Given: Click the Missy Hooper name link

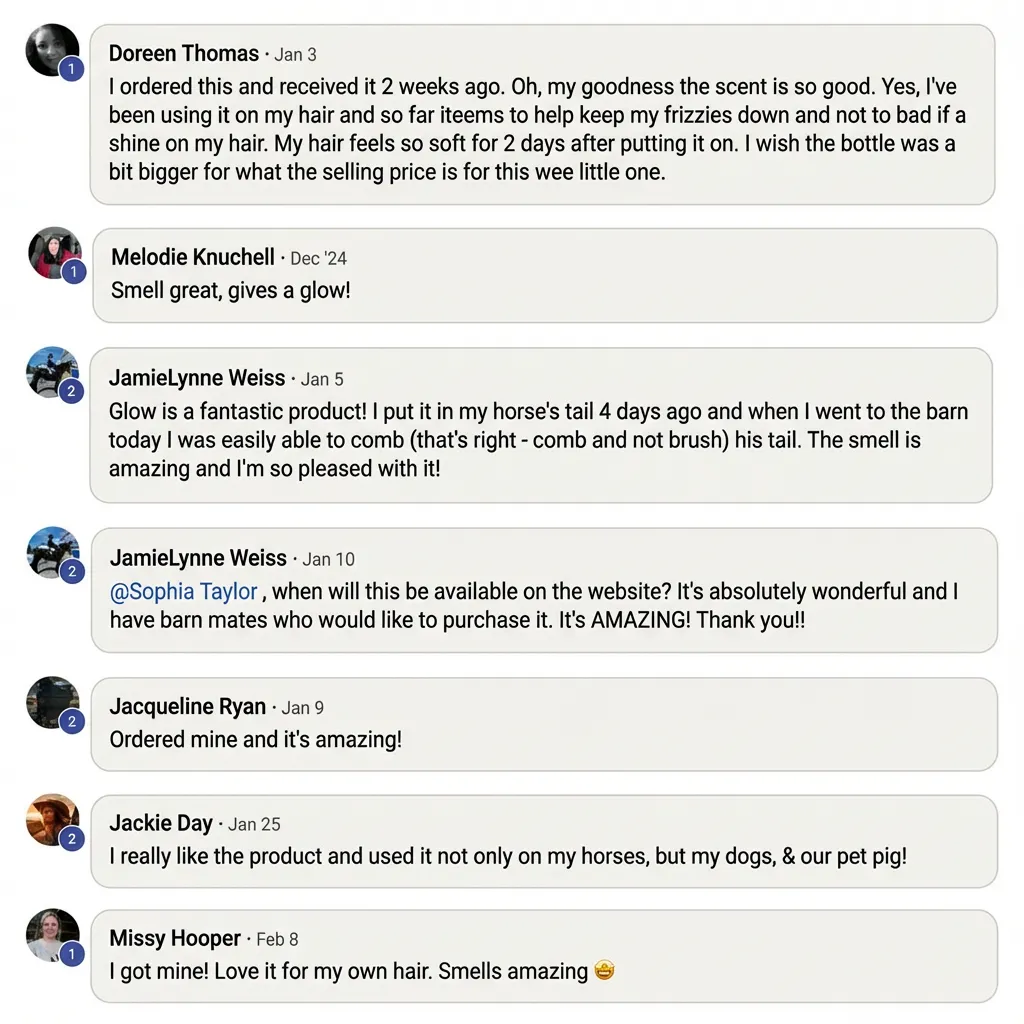Looking at the screenshot, I should click(x=175, y=938).
